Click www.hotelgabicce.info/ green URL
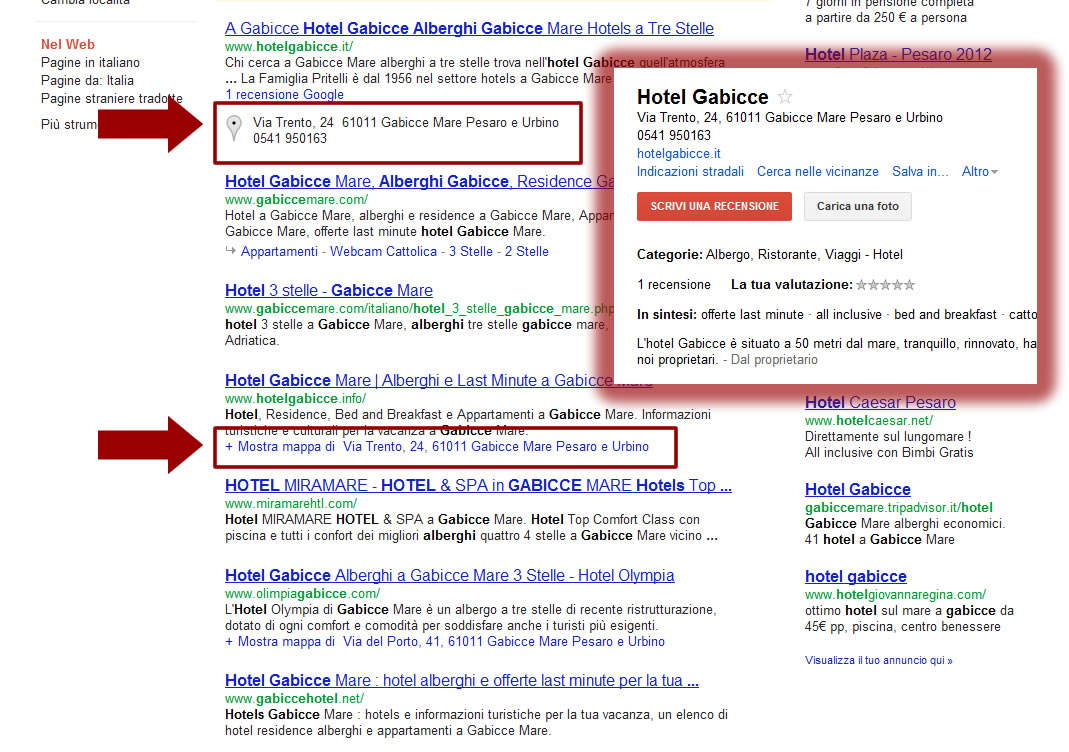The image size is (1069, 752). click(x=295, y=399)
